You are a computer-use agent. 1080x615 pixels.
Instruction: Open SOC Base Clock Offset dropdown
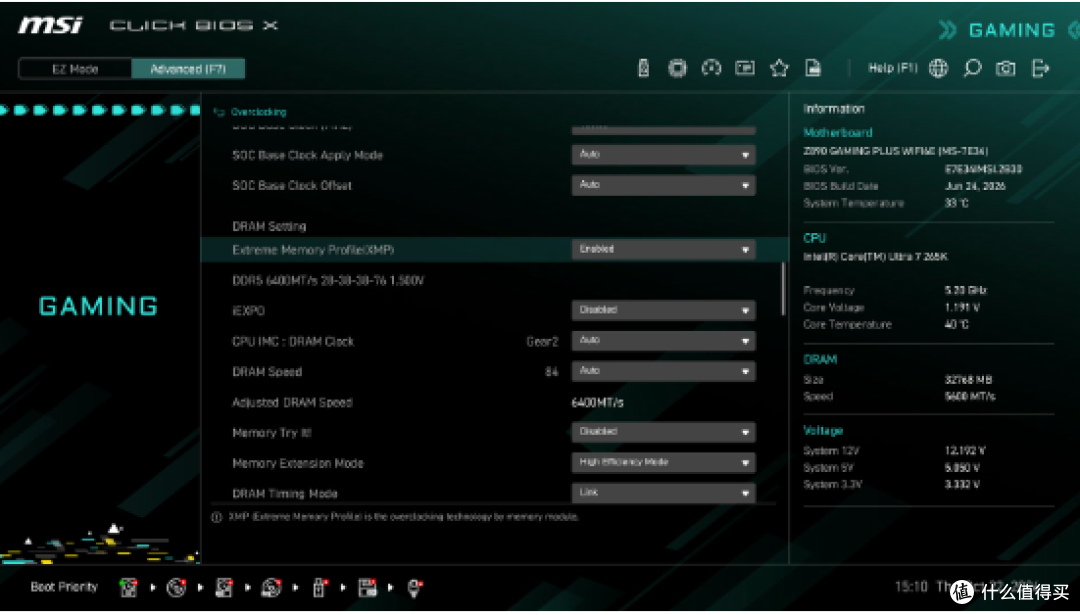[x=663, y=185]
